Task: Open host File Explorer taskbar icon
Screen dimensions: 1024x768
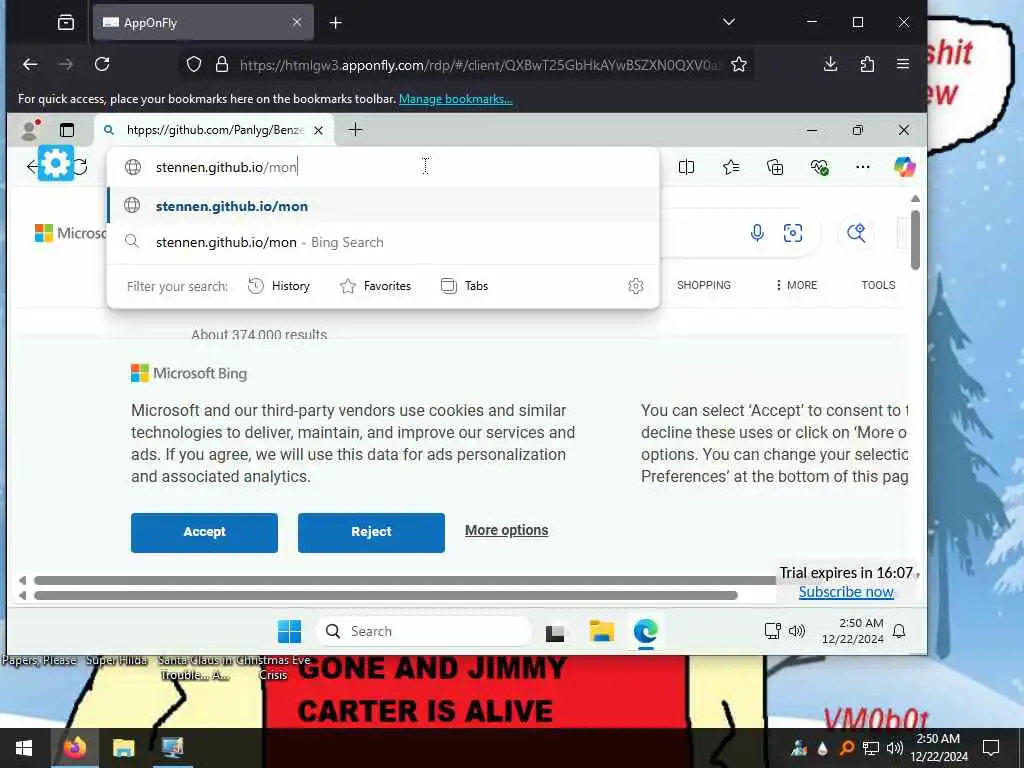Action: 123,748
